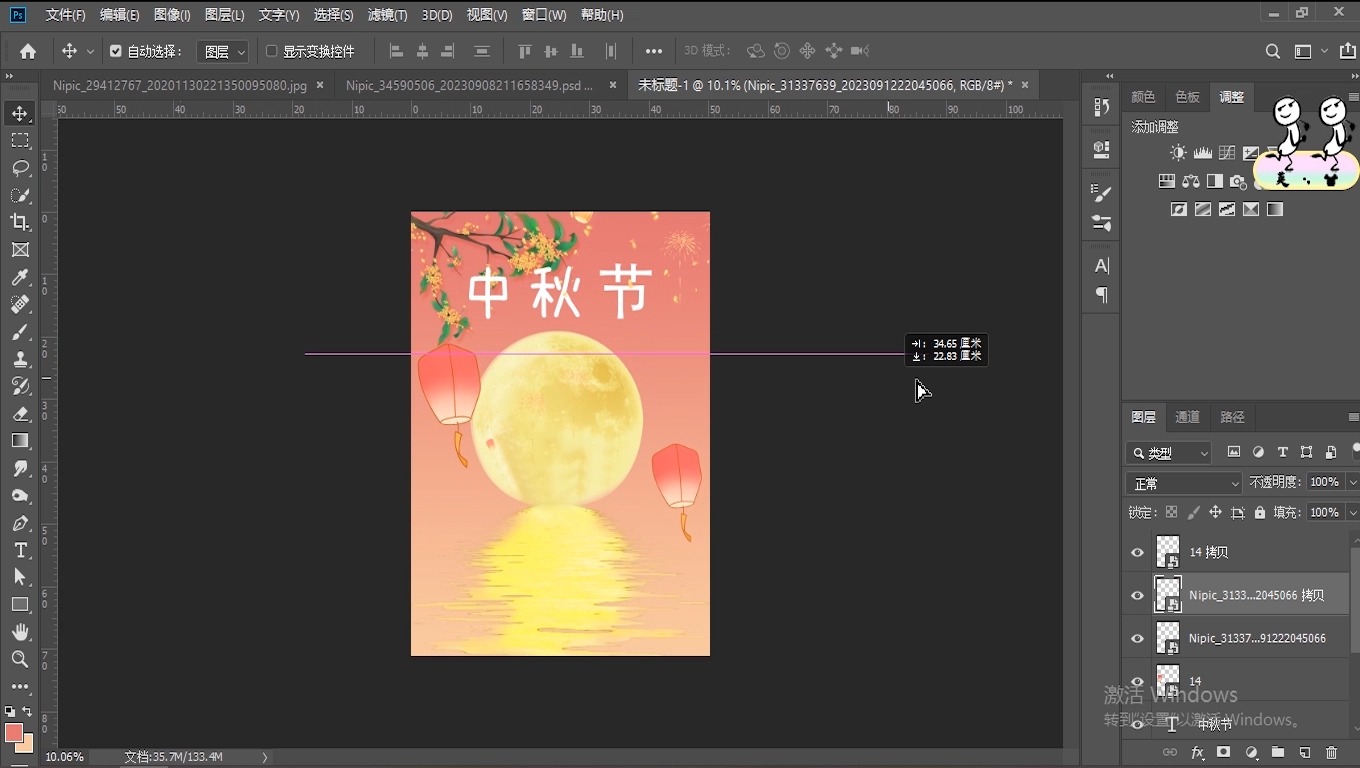Select the Brush tool
Viewport: 1360px width, 768px height.
point(20,332)
